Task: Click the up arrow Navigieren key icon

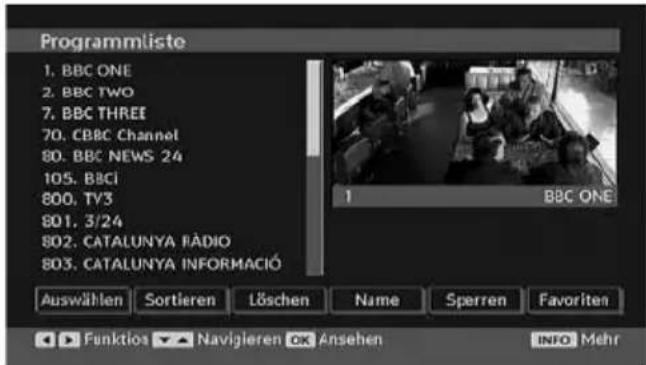Action: tap(183, 340)
